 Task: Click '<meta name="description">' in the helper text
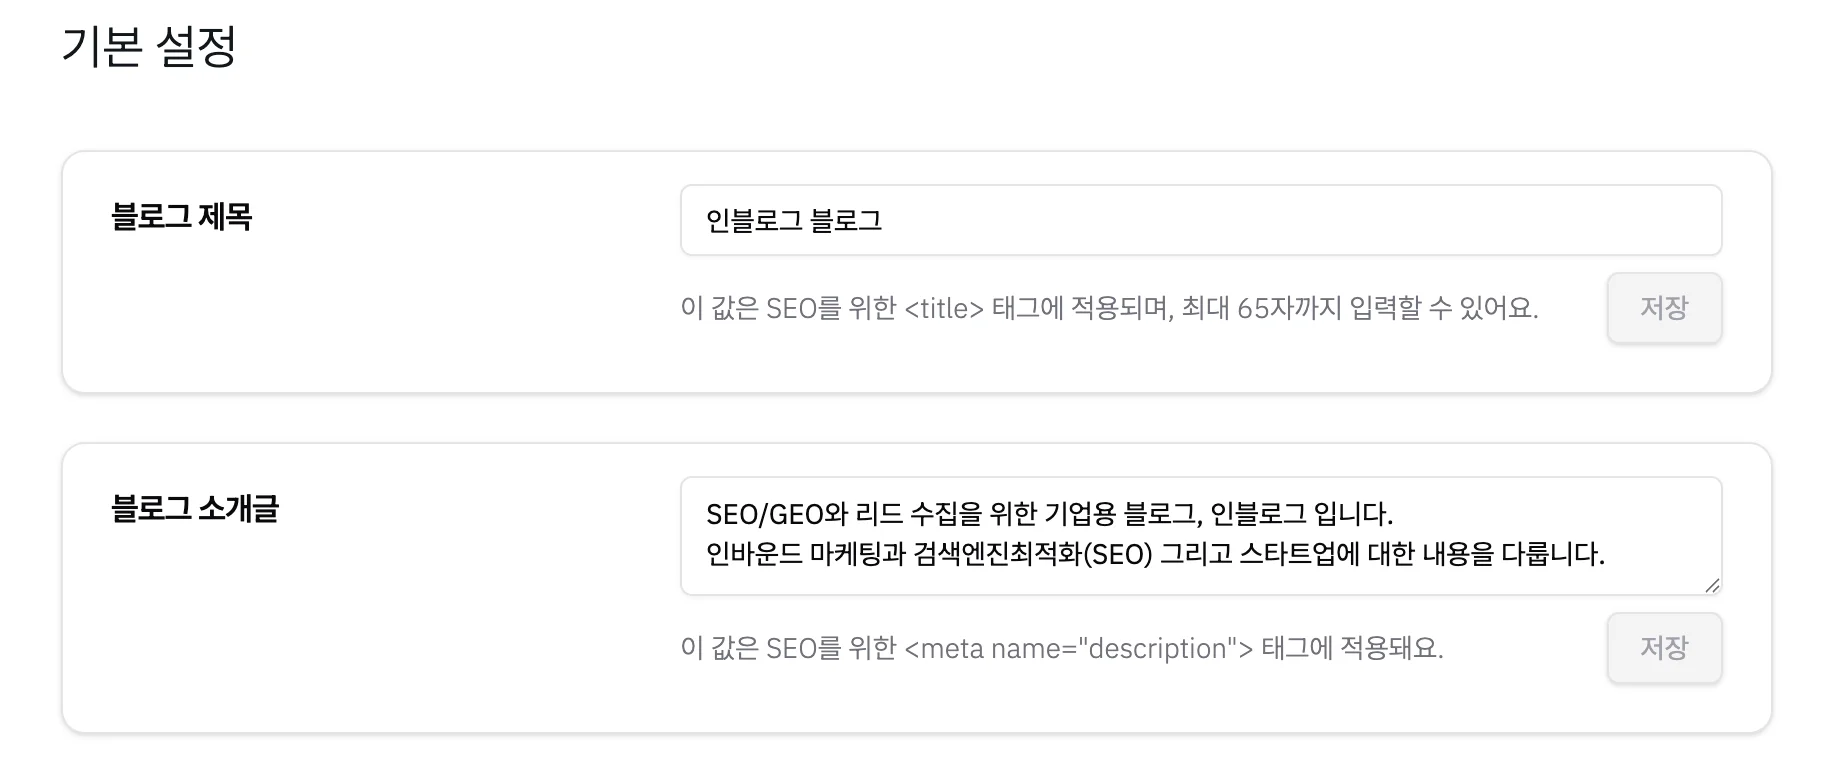[1078, 648]
